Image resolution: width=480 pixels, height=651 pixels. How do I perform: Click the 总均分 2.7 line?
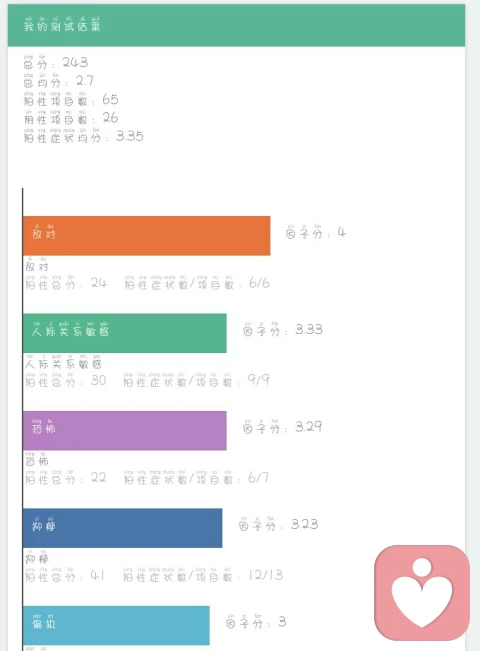pos(59,80)
